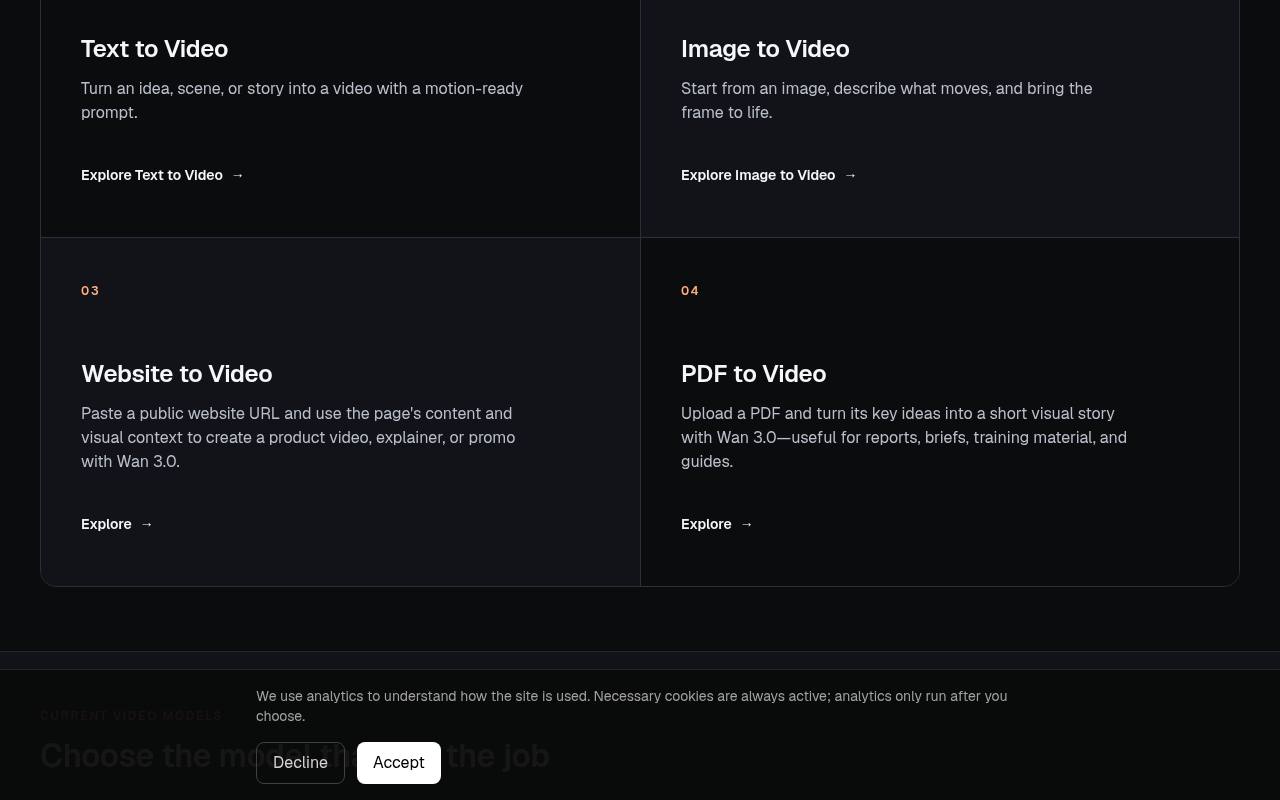Viewport: 1280px width, 800px height.
Task: Click arrow icon in PDF to Video card
Action: pos(746,524)
